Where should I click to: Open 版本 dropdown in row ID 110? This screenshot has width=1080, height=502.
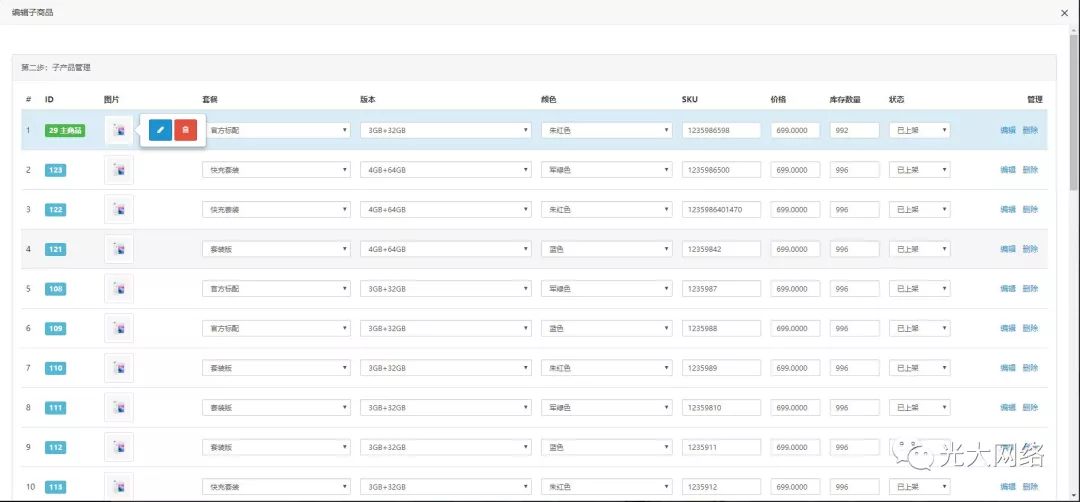446,368
